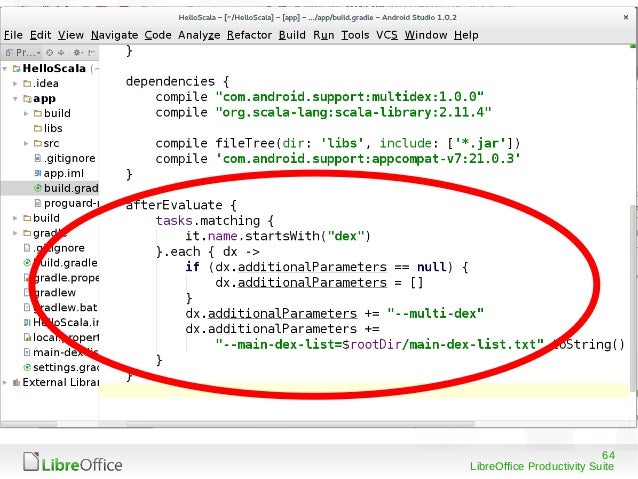Viewport: 638px width, 479px height.
Task: Open the Help menu
Action: click(466, 35)
